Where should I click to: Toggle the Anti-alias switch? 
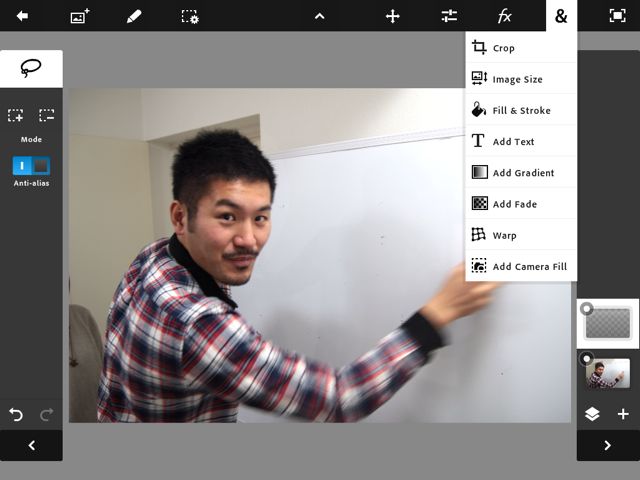[31, 166]
